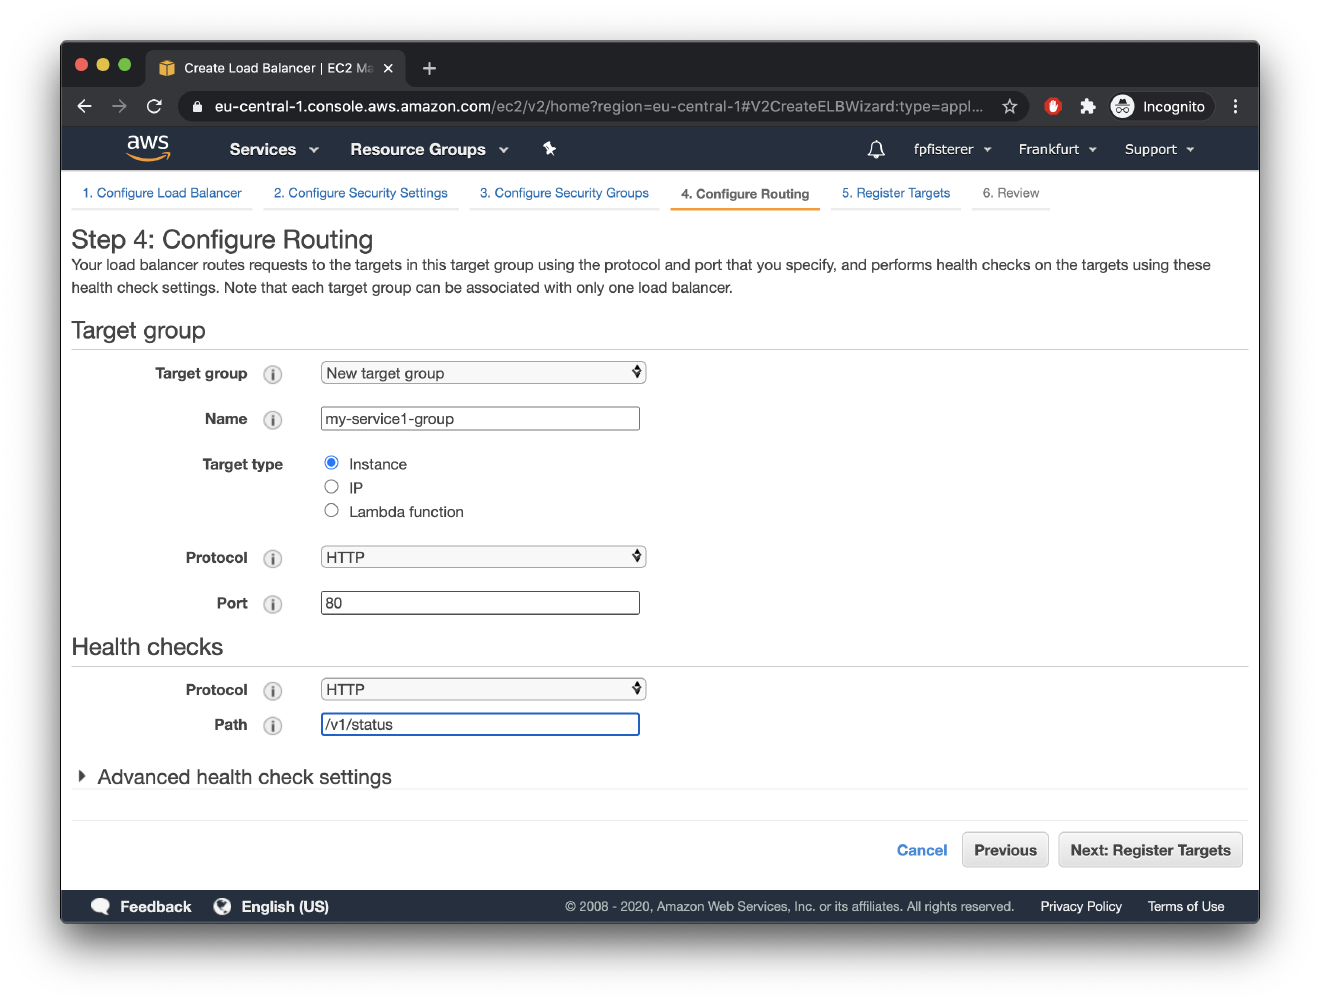
Task: Reload the page with the refresh icon
Action: click(x=153, y=106)
